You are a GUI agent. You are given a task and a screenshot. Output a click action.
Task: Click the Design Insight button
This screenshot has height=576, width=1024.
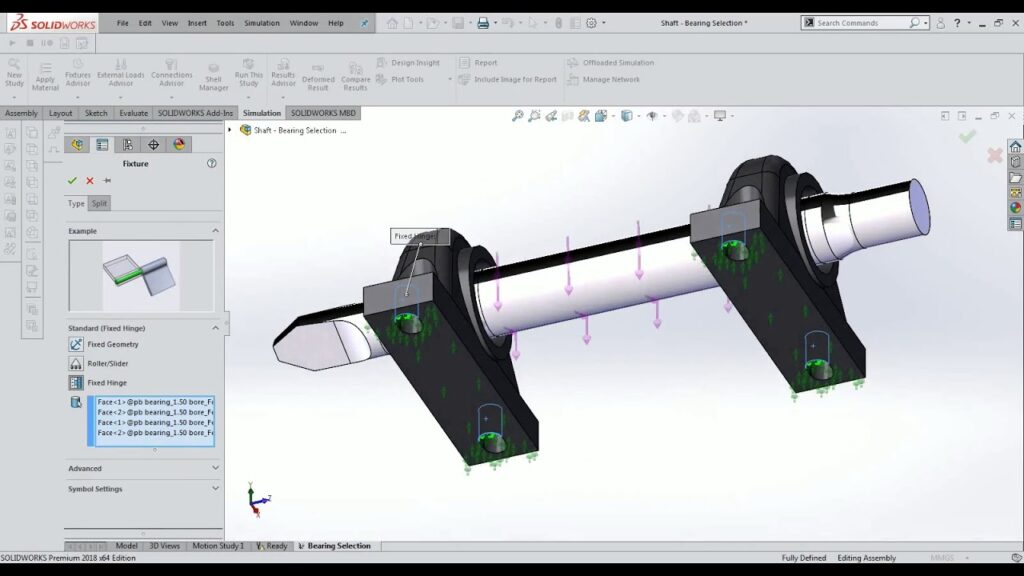408,63
